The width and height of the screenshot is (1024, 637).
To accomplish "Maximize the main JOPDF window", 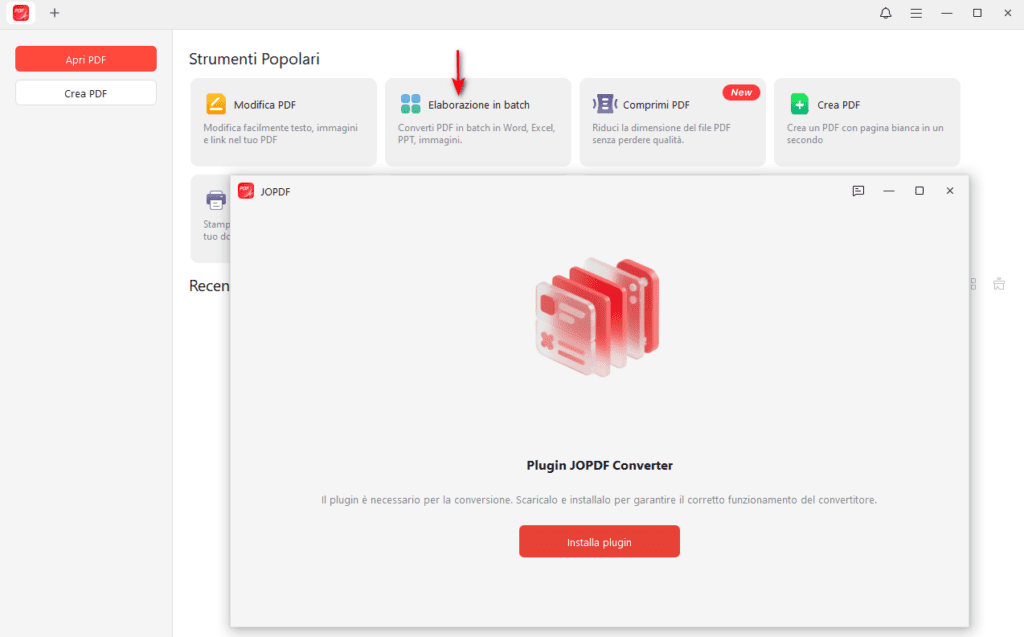I will (x=977, y=13).
